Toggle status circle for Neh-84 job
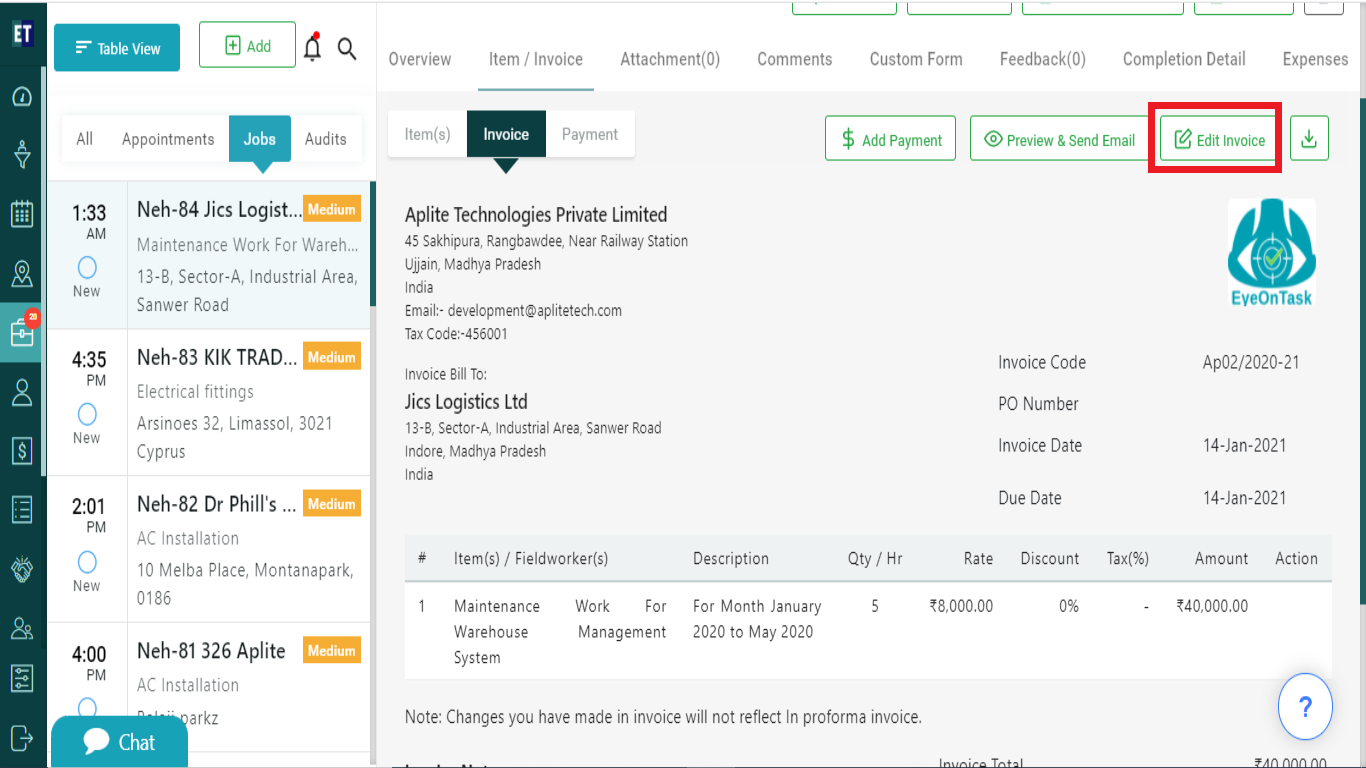The image size is (1366, 768). point(87,267)
